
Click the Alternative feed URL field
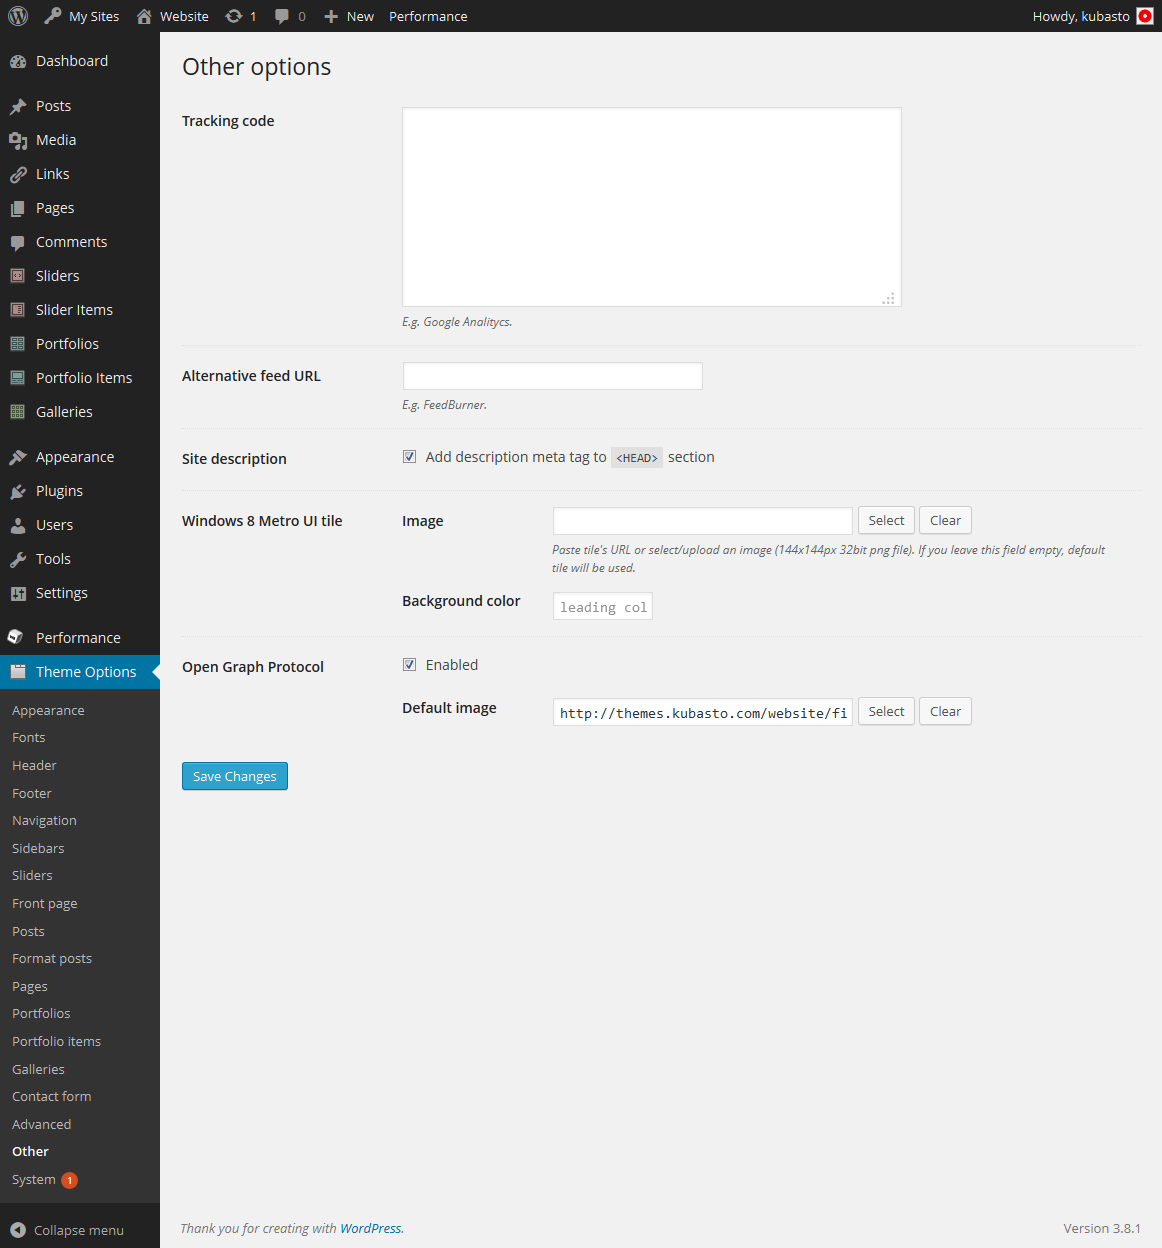tap(552, 376)
